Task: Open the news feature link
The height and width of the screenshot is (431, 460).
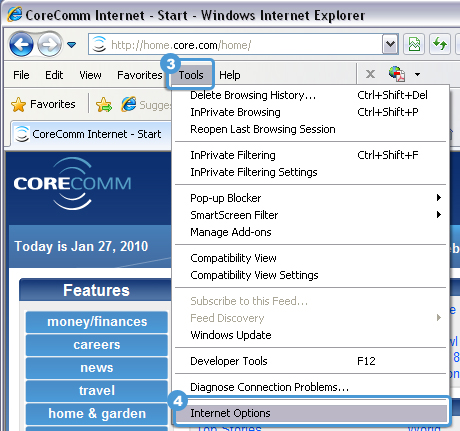Action: (x=97, y=368)
